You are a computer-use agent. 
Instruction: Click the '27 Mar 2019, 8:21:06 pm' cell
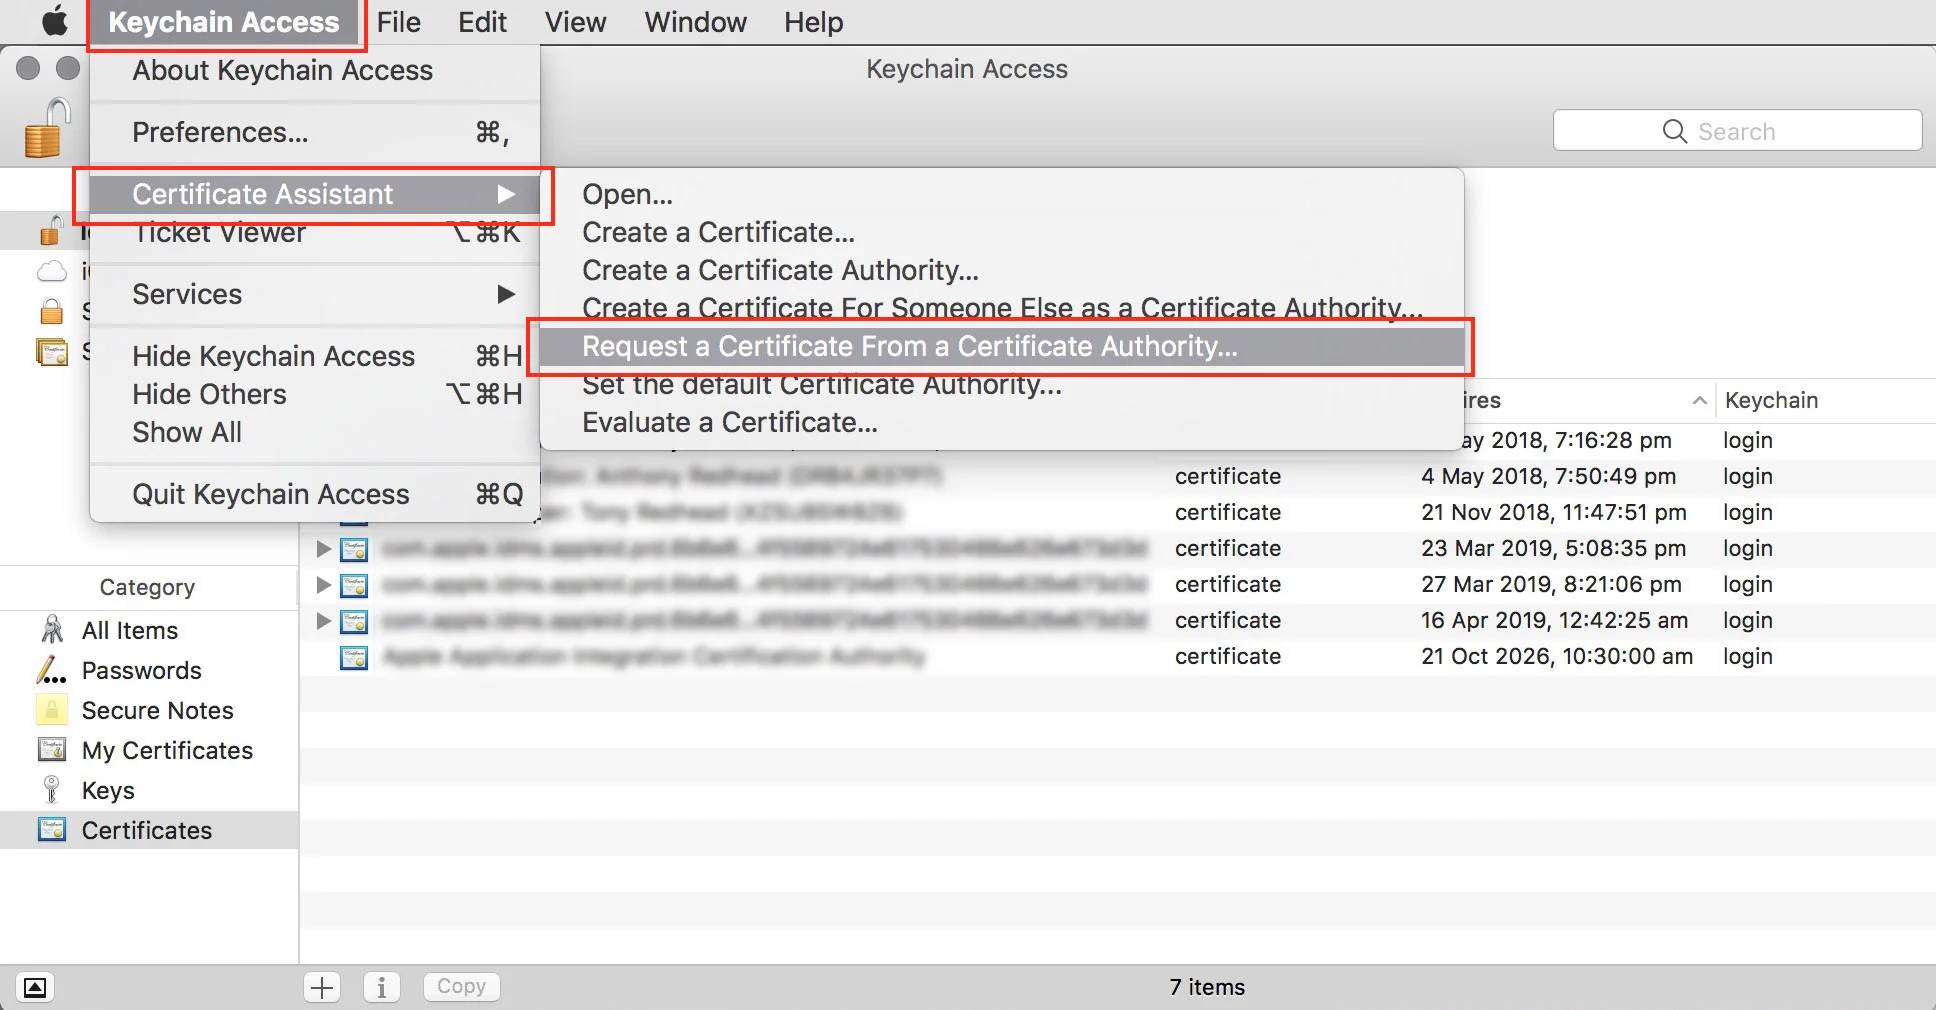pyautogui.click(x=1551, y=584)
